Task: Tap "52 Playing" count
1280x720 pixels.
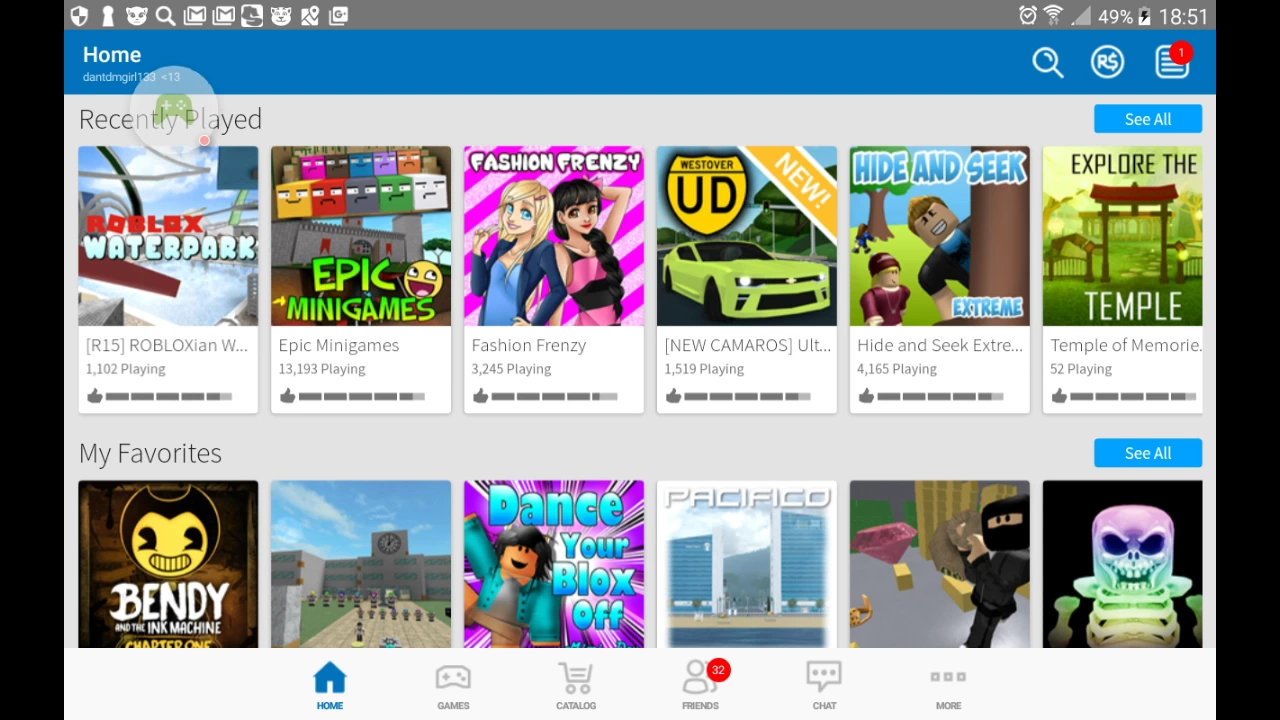Action: tap(1081, 369)
